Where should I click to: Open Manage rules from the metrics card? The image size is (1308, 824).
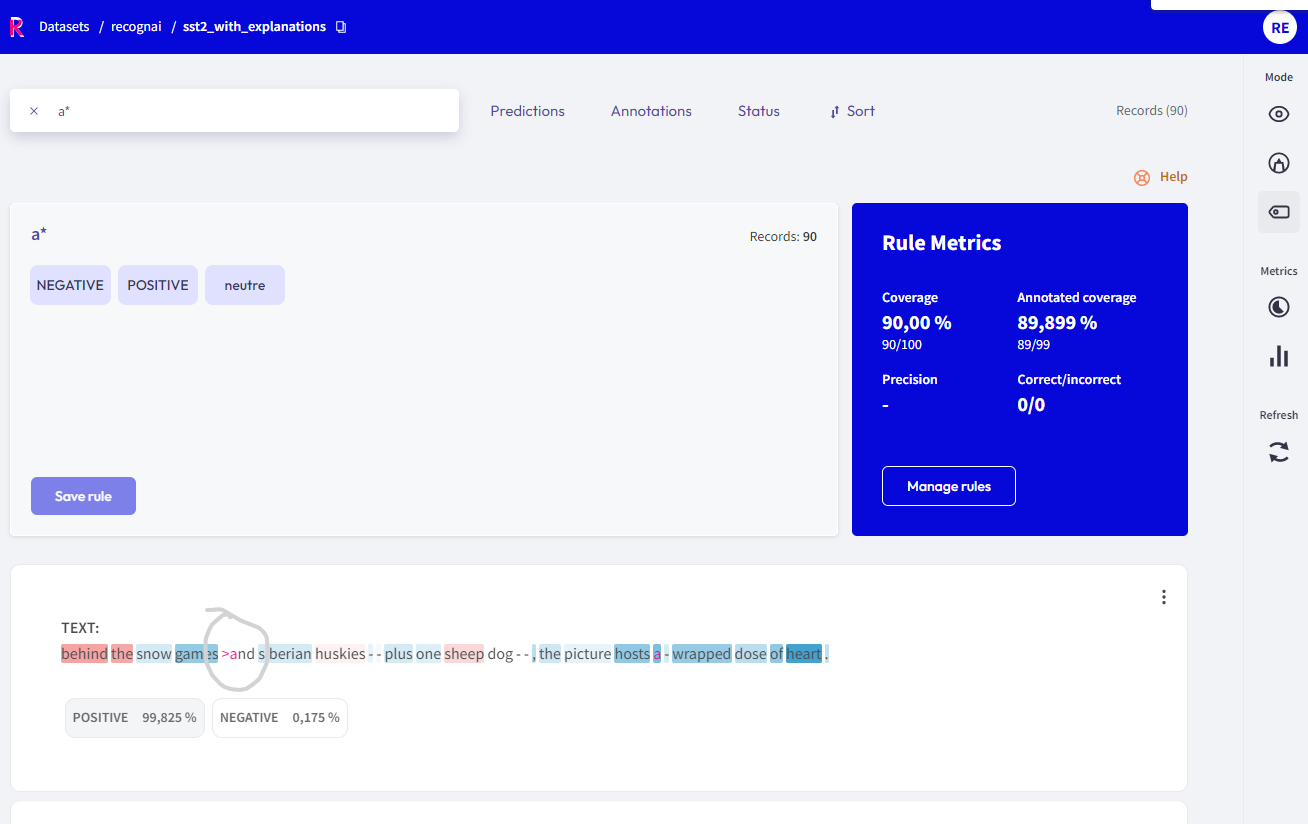[948, 486]
